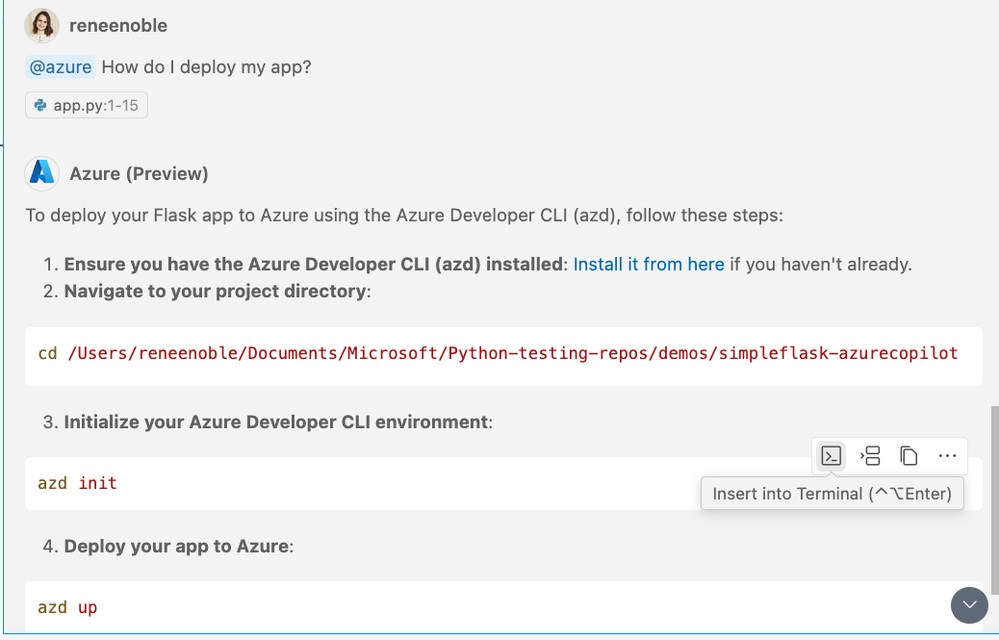Image resolution: width=999 pixels, height=640 pixels.
Task: Click the Azure (Preview) participant name
Action: point(139,173)
